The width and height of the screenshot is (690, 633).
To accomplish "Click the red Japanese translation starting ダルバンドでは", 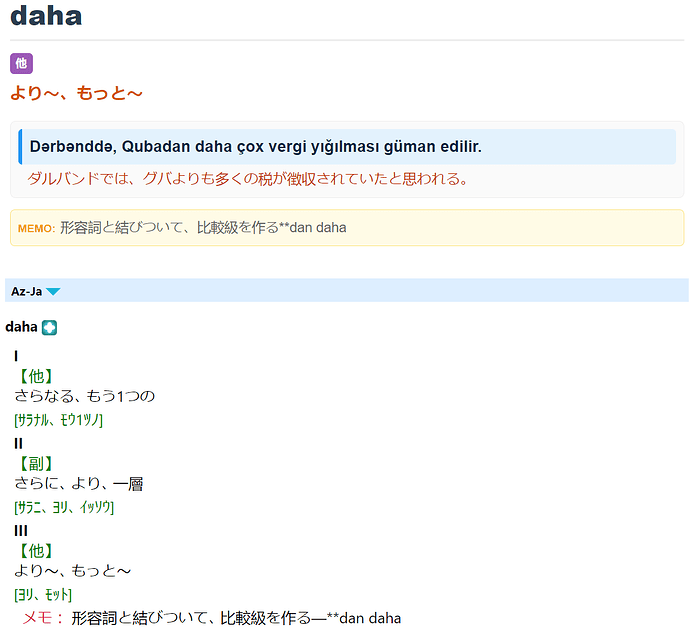I will [x=247, y=179].
